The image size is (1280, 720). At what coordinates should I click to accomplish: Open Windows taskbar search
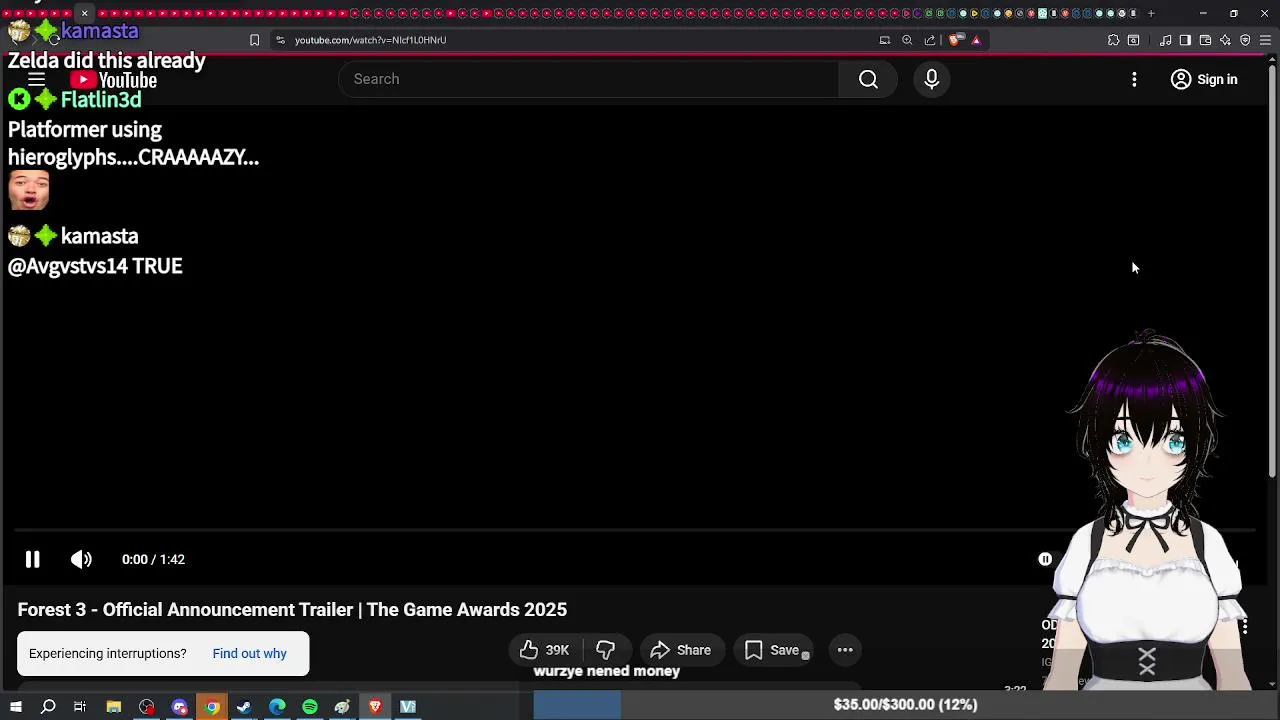pos(48,706)
